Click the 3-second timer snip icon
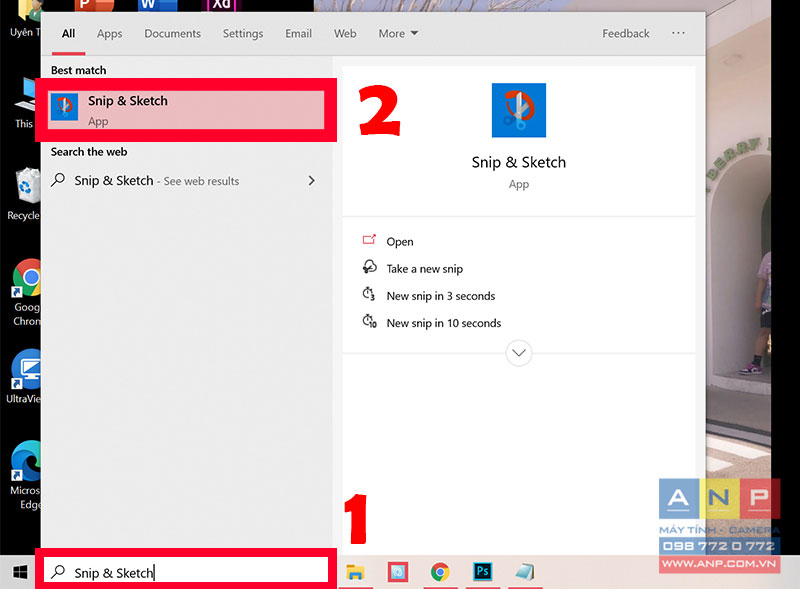Viewport: 800px width, 589px height. coord(369,294)
